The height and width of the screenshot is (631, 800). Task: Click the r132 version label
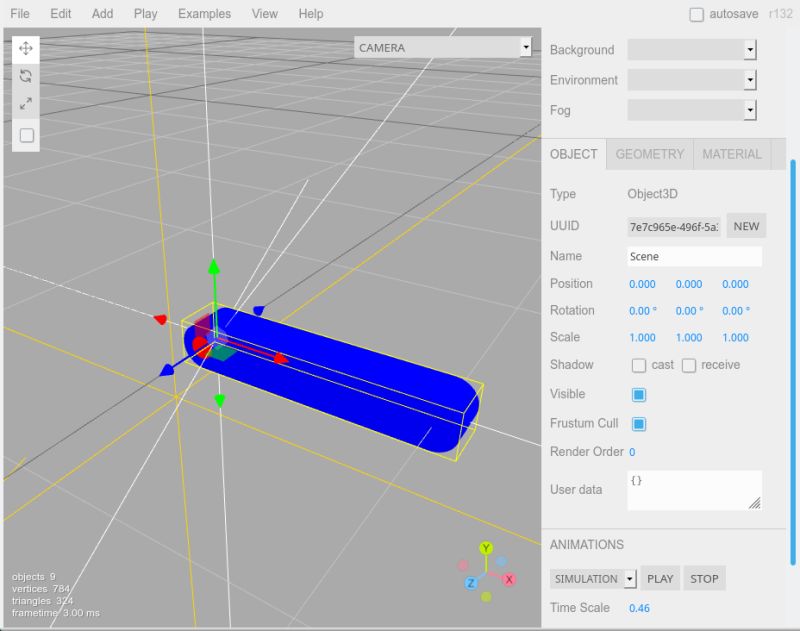tap(780, 14)
